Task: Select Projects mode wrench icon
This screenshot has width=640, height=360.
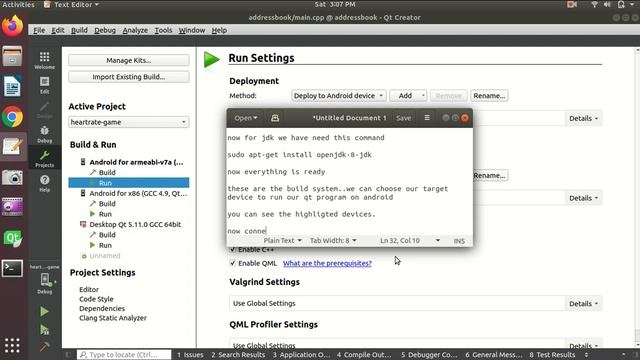Action: pos(44,159)
